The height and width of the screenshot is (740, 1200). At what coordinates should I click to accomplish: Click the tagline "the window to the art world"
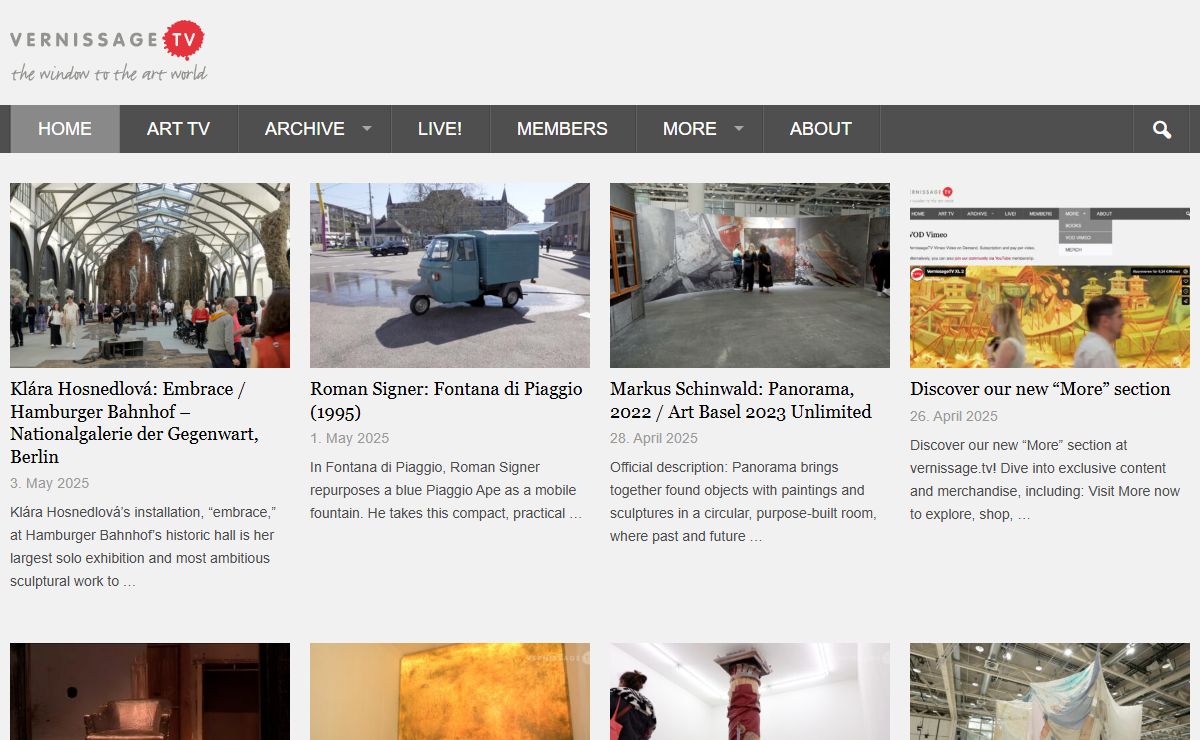109,73
